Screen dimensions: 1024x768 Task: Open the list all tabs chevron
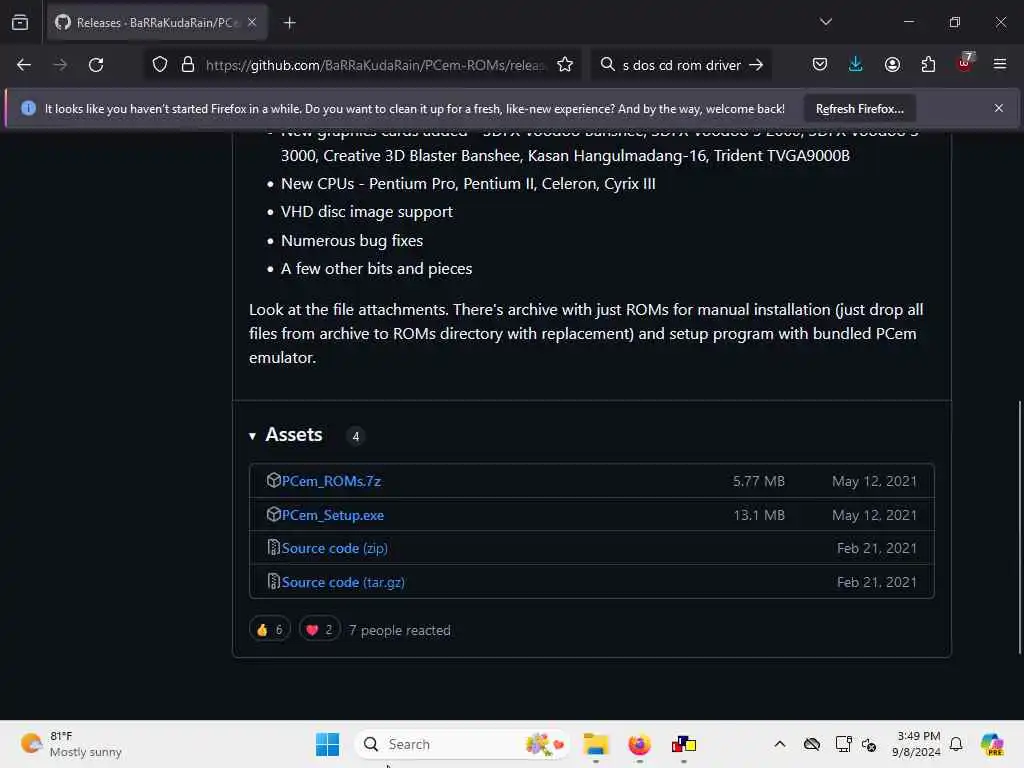(825, 22)
